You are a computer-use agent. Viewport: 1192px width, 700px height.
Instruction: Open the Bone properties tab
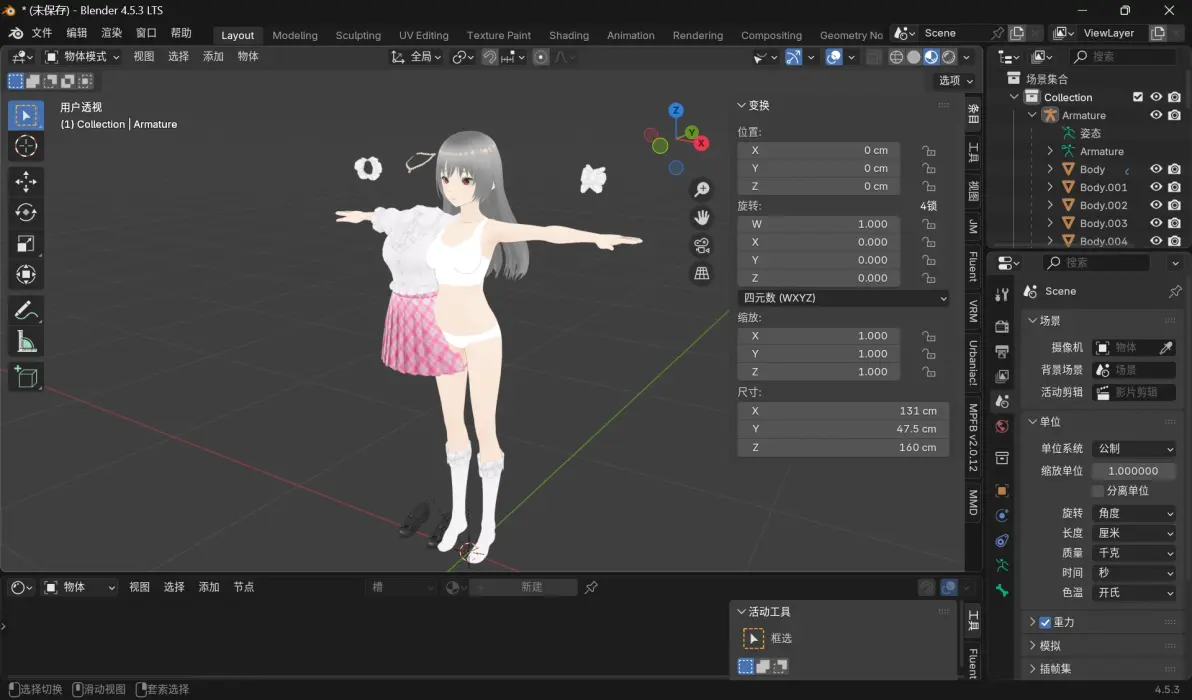[1002, 591]
